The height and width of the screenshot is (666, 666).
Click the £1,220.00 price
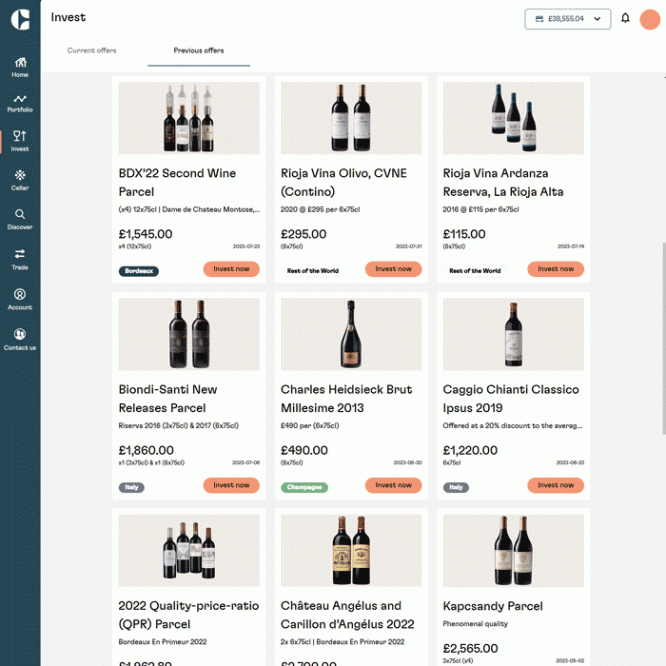tap(470, 450)
